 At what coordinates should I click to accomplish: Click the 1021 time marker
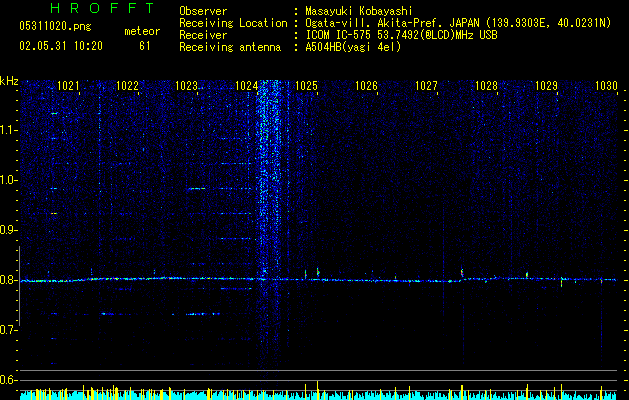click(x=68, y=86)
